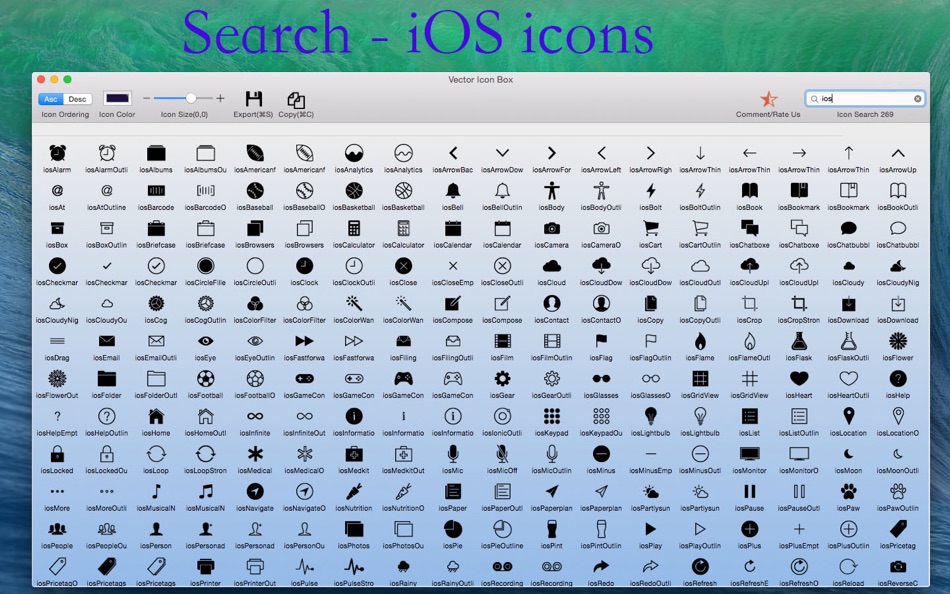Select the iosFlower icon

(x=898, y=341)
